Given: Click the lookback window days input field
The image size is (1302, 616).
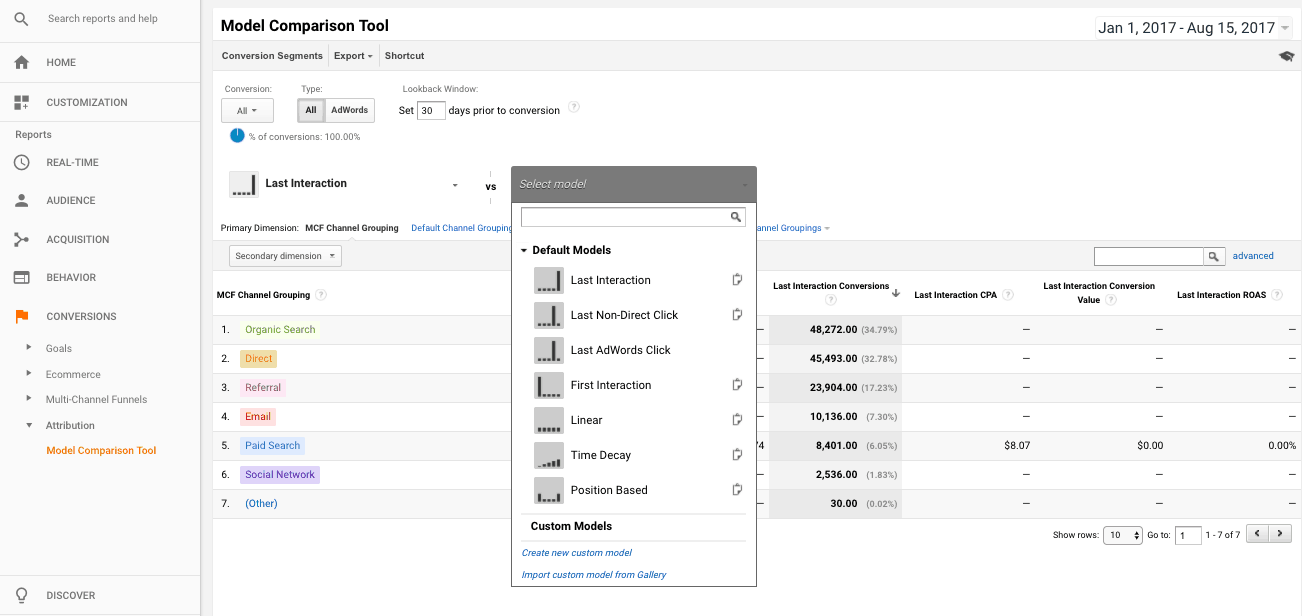Looking at the screenshot, I should (430, 110).
